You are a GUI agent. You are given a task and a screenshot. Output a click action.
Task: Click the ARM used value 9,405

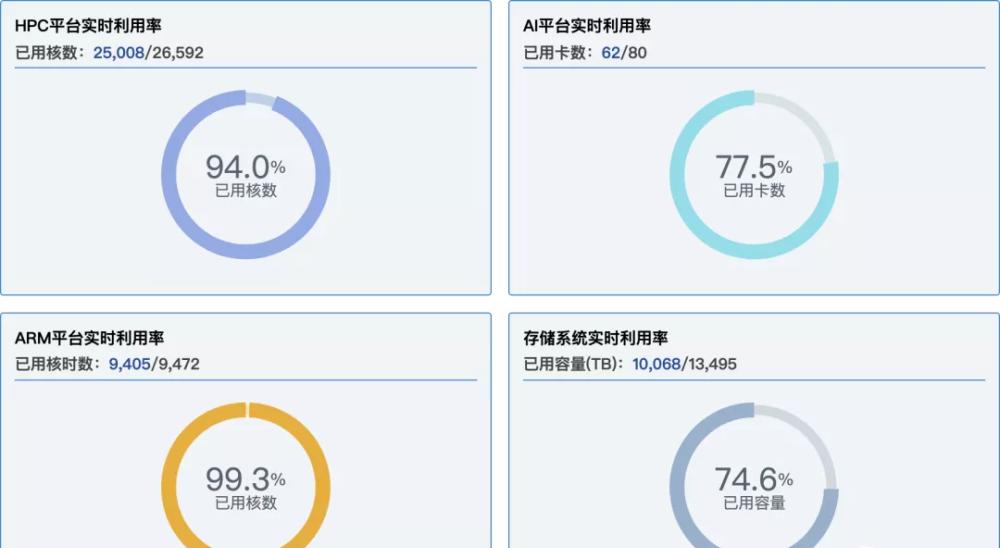click(x=129, y=364)
